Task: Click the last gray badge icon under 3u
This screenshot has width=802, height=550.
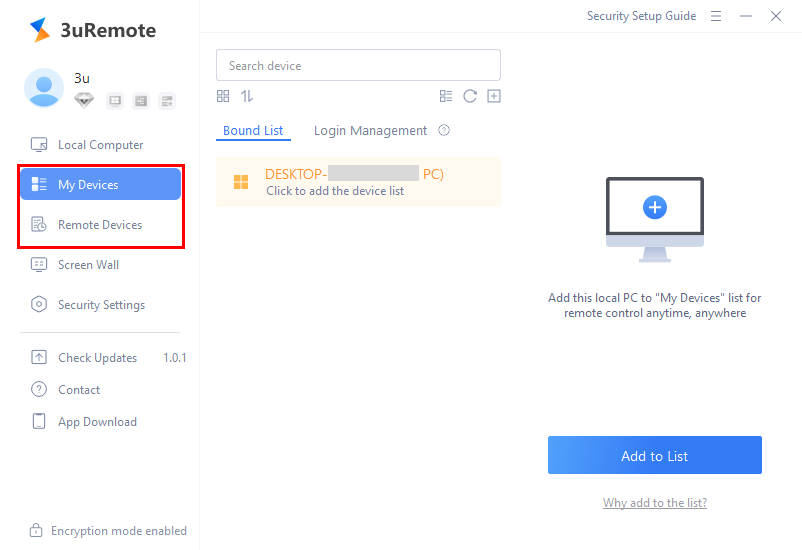Action: [167, 101]
